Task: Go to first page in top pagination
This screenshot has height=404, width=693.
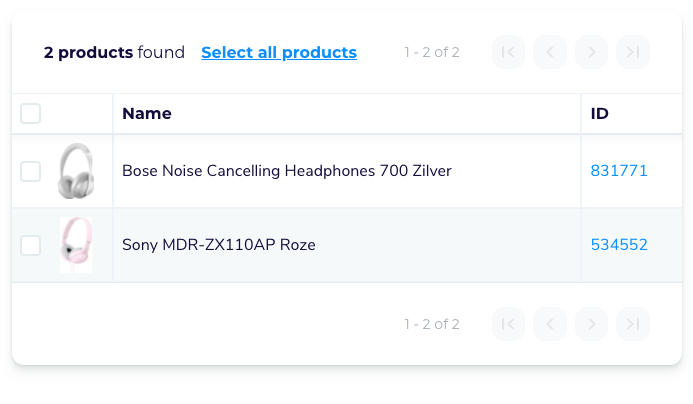Action: pos(508,52)
